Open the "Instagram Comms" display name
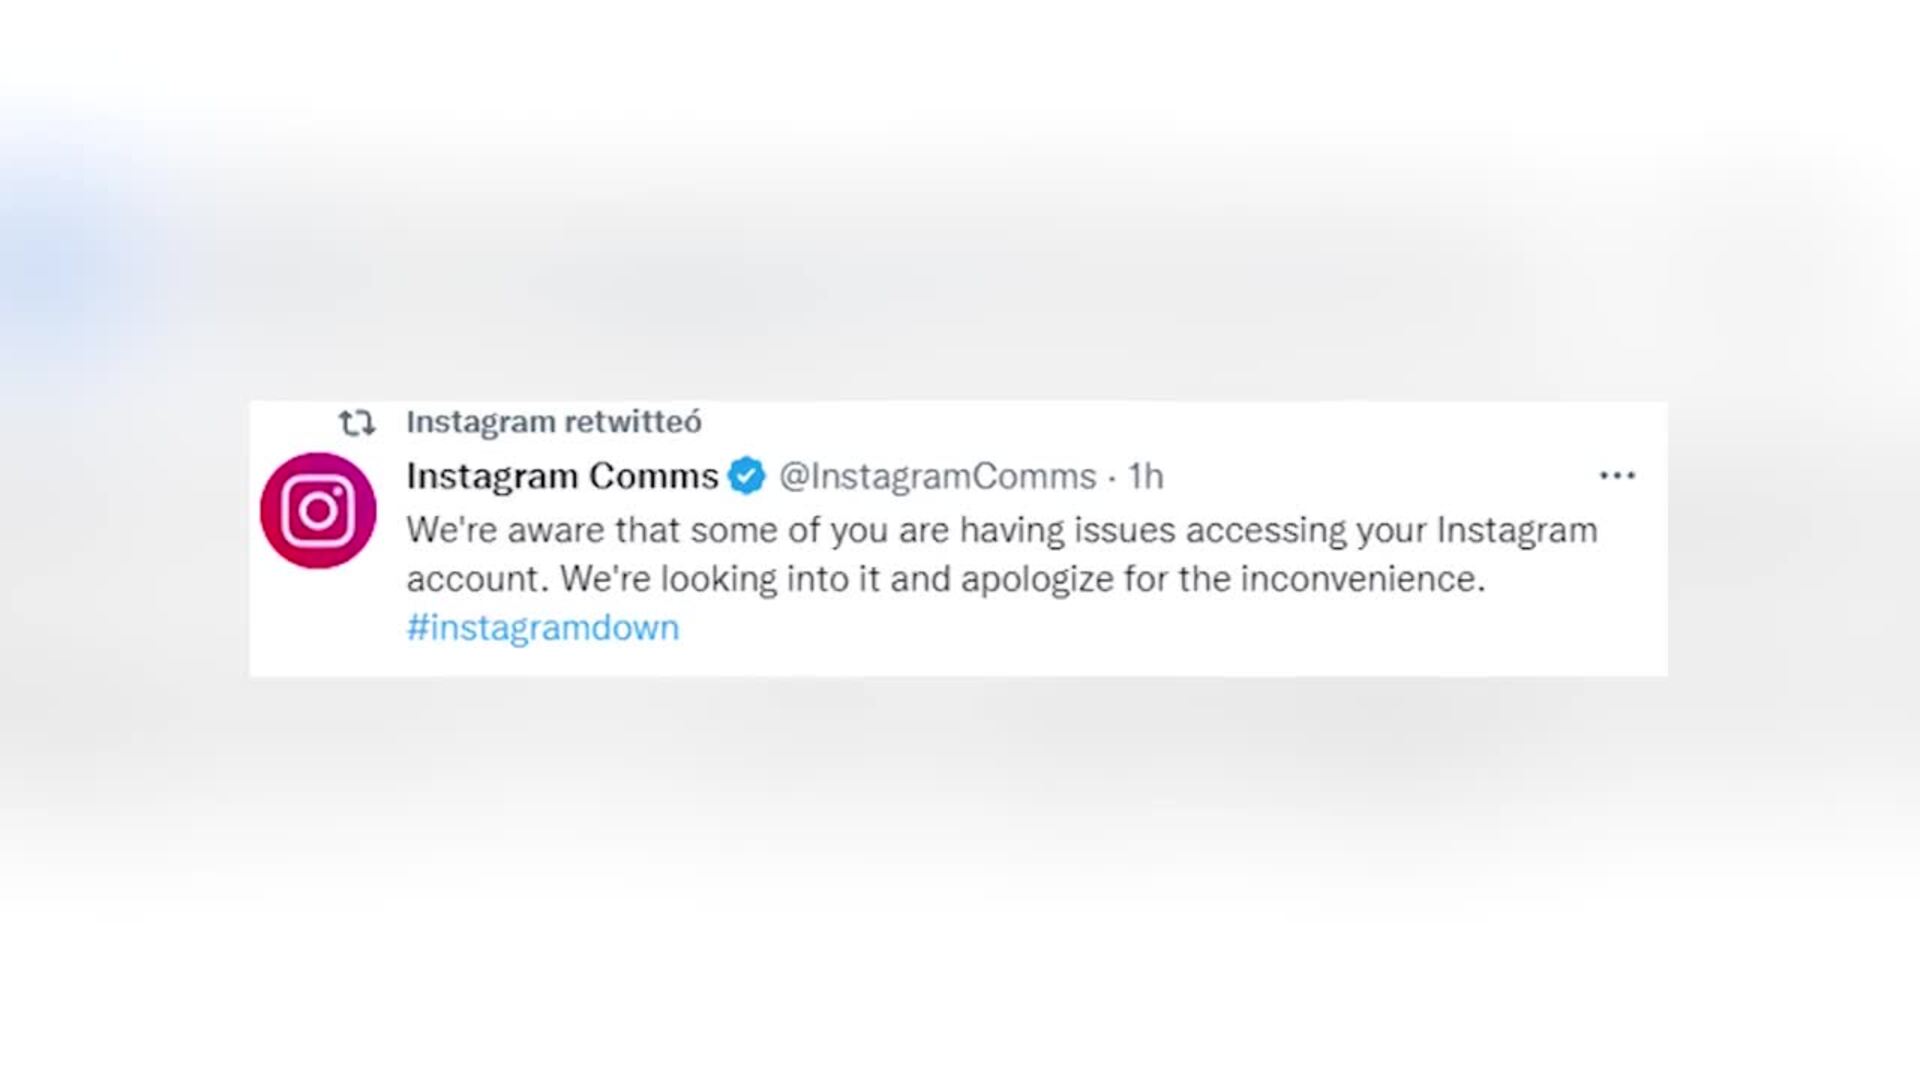The width and height of the screenshot is (1920, 1080). (562, 476)
